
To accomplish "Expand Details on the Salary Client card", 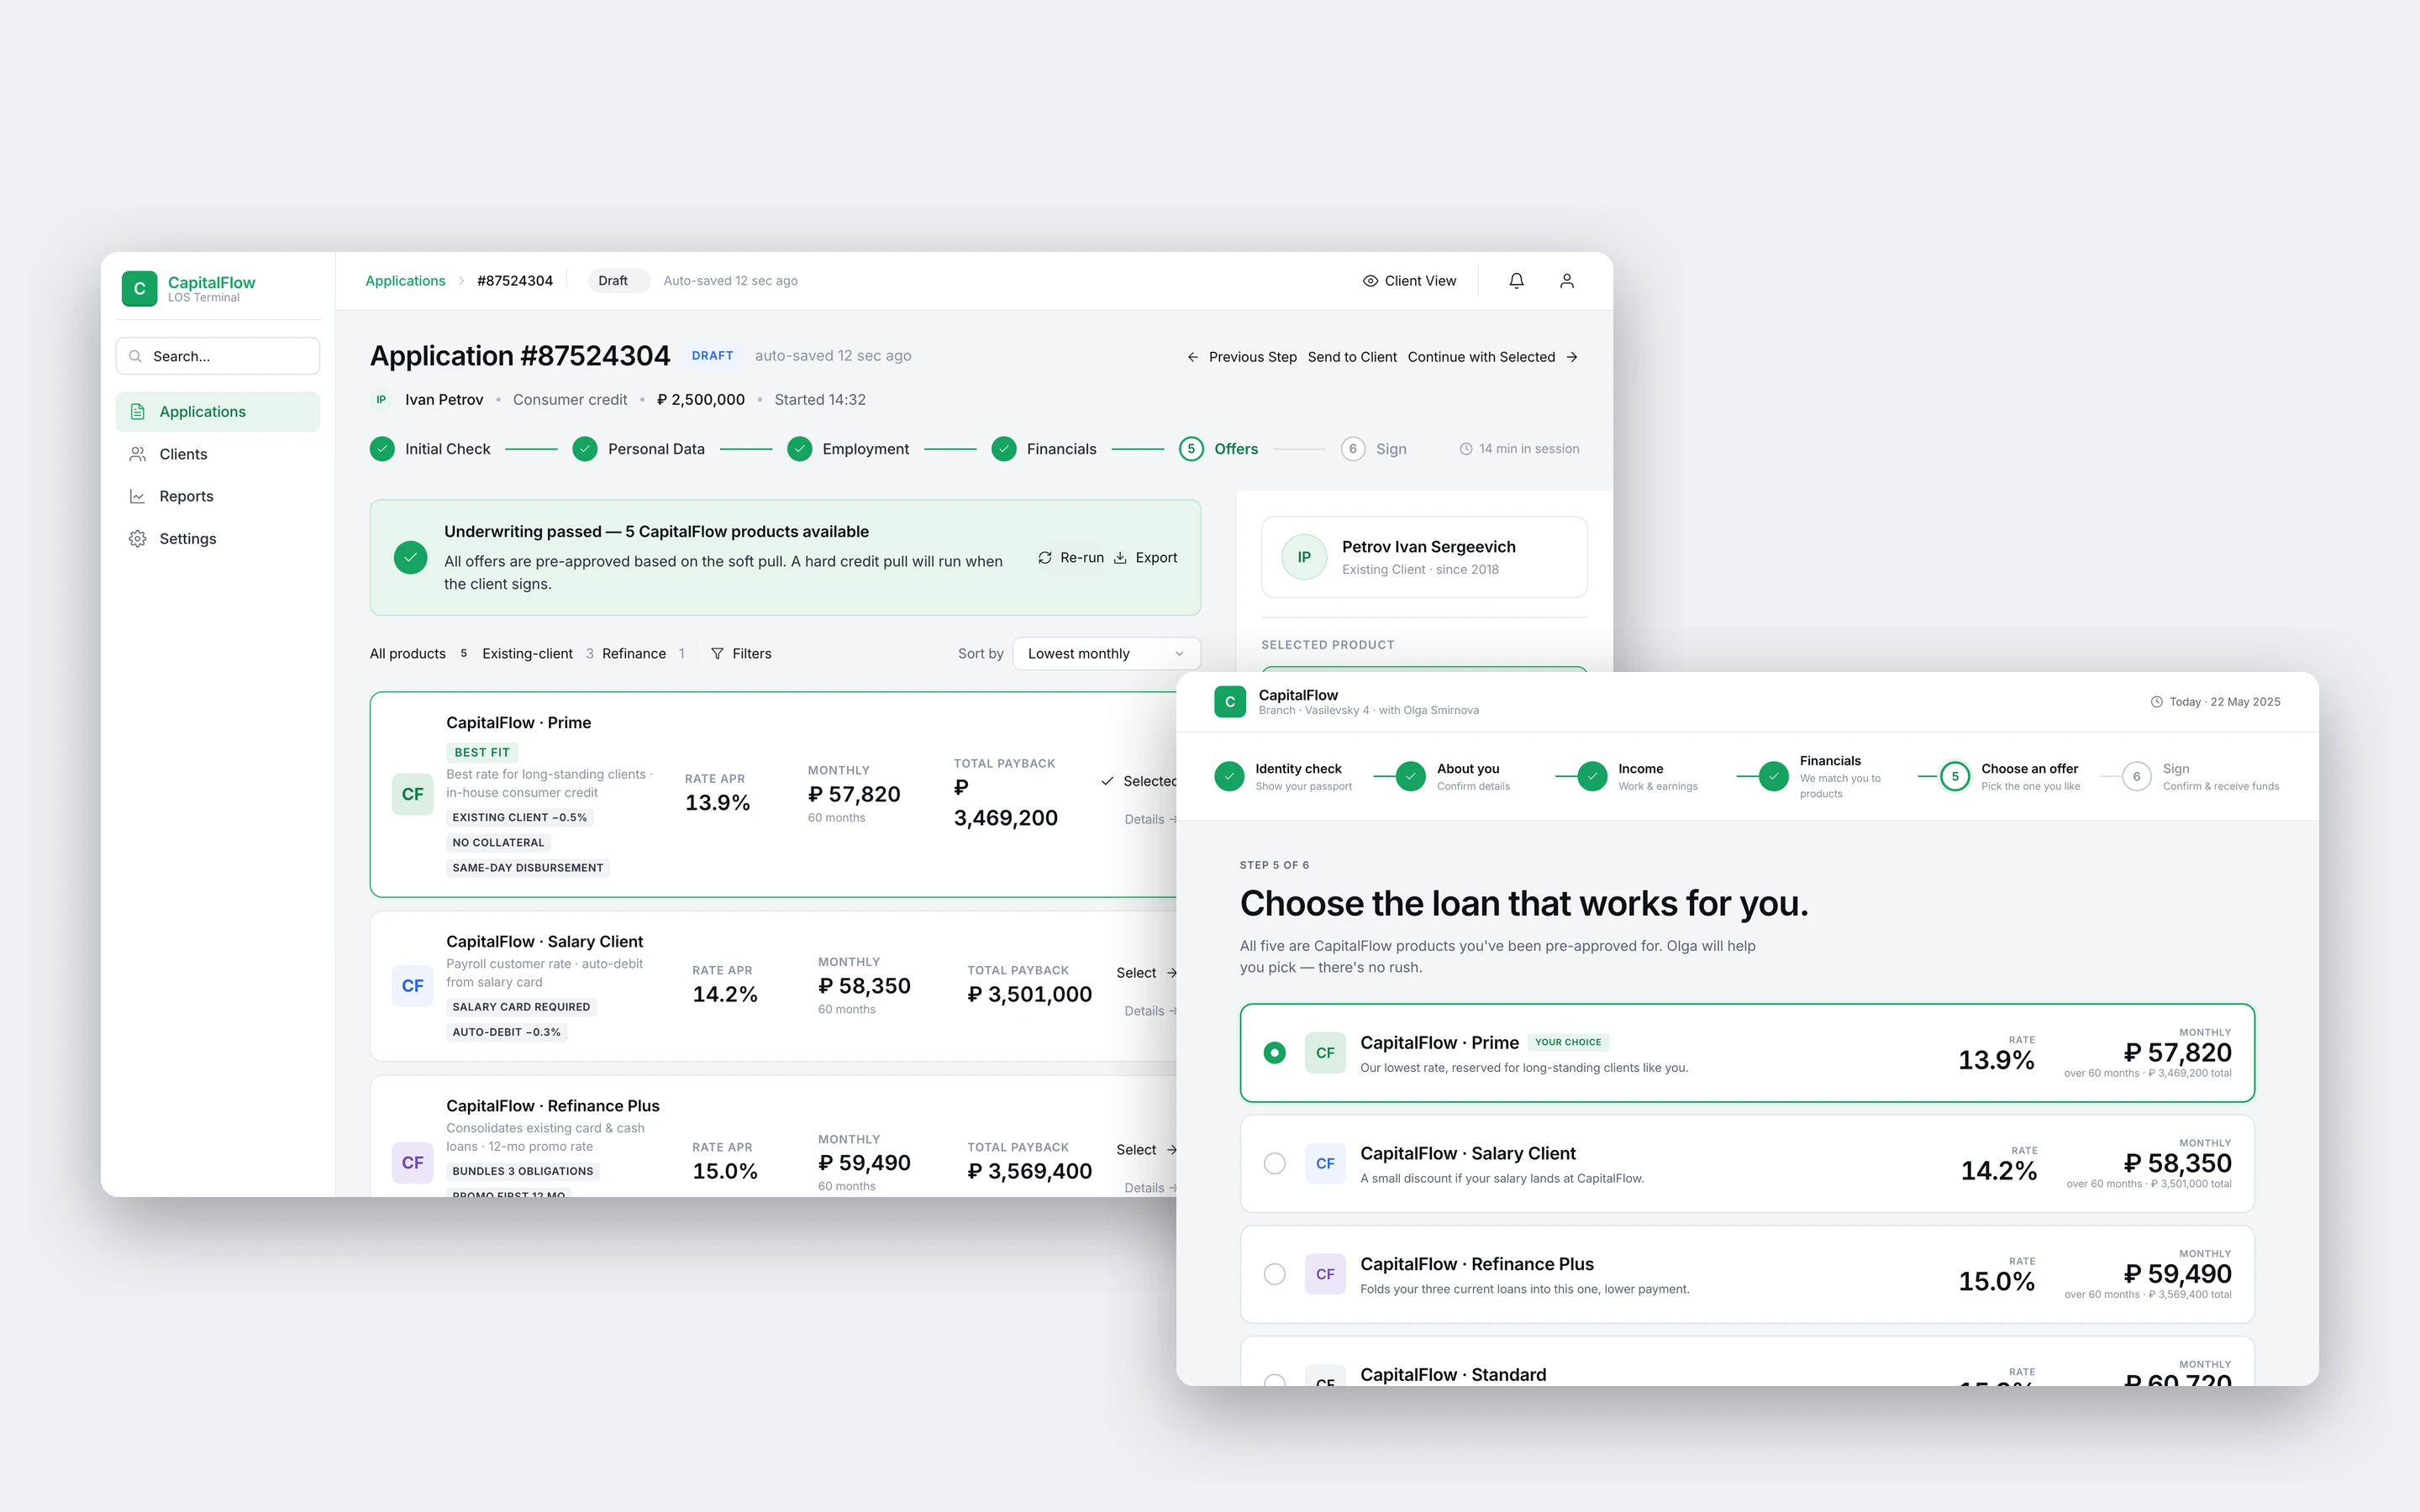I will 1150,1011.
